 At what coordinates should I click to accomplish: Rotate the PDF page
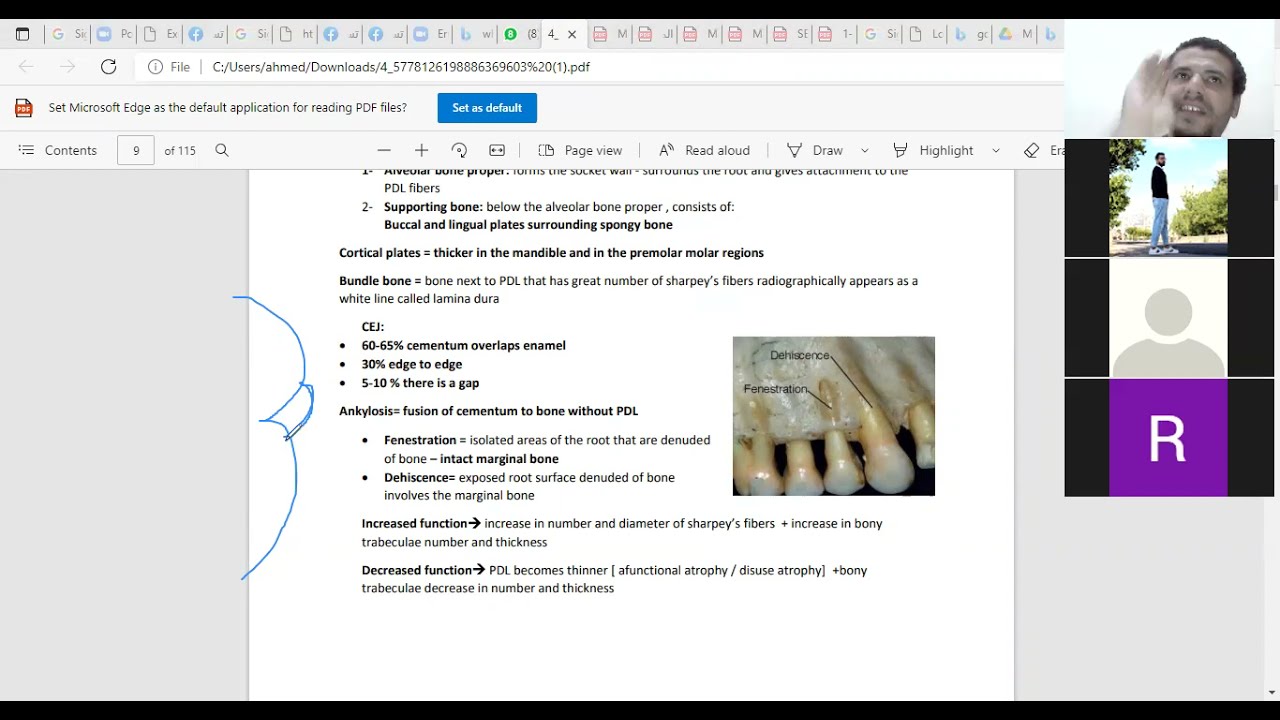[459, 150]
